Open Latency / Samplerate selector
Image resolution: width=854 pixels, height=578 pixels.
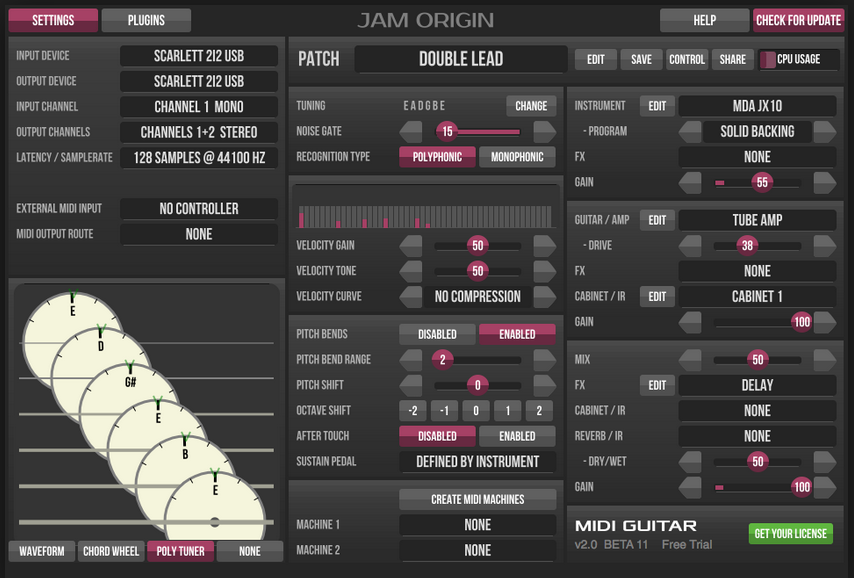click(199, 158)
